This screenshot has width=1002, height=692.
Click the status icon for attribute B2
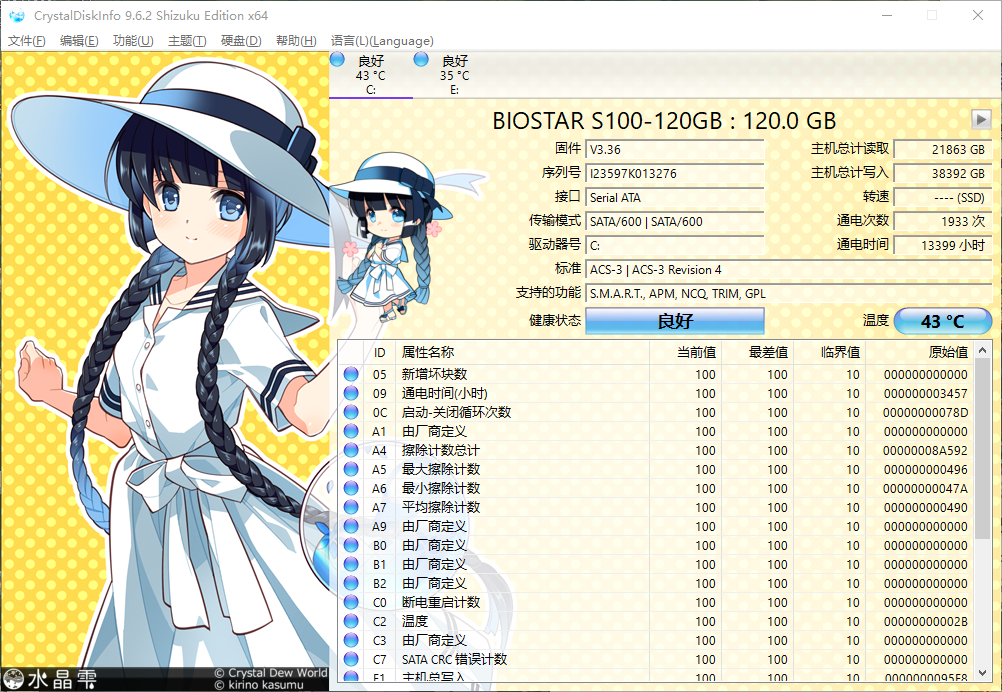[x=351, y=583]
